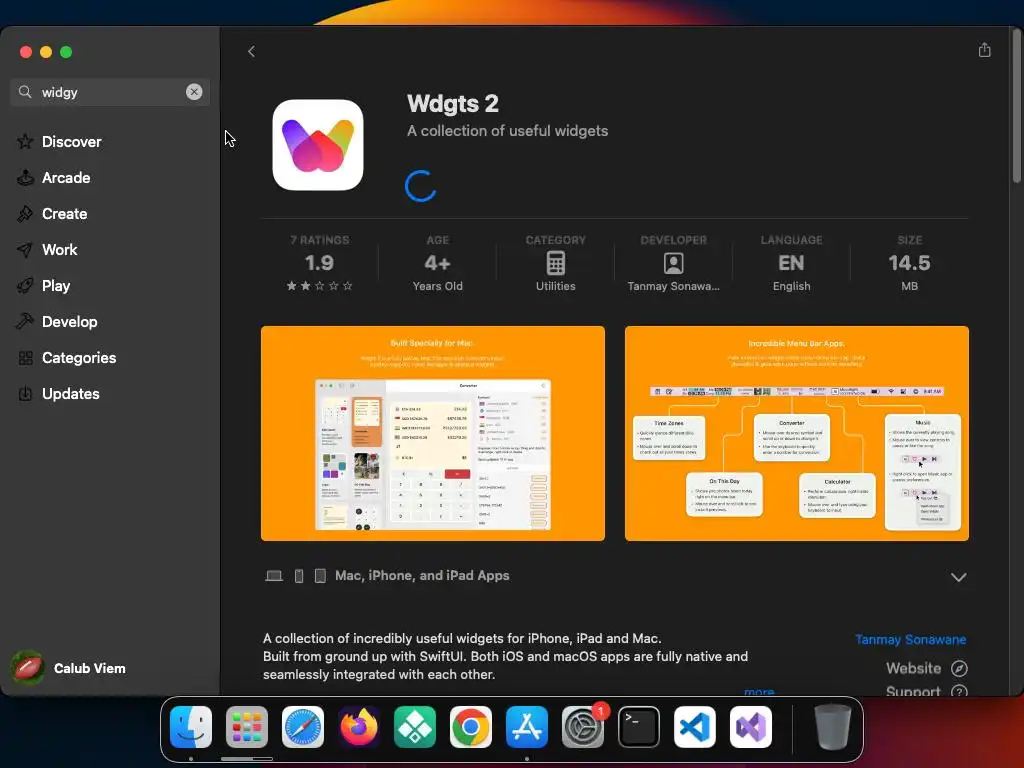Open Firefox from the Dock

[x=359, y=727]
